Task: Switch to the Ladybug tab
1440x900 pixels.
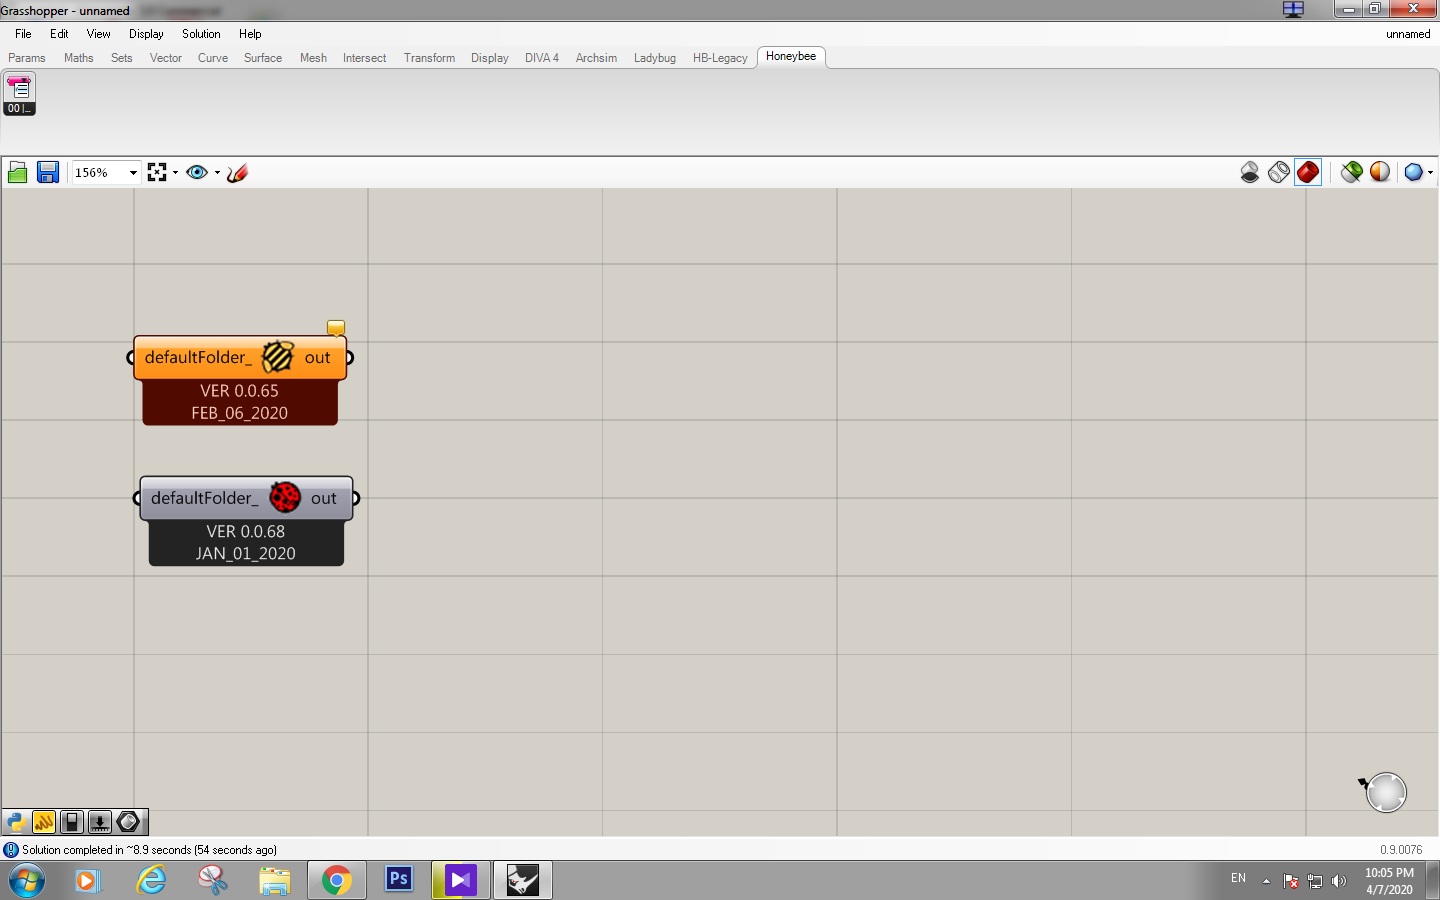Action: point(655,58)
